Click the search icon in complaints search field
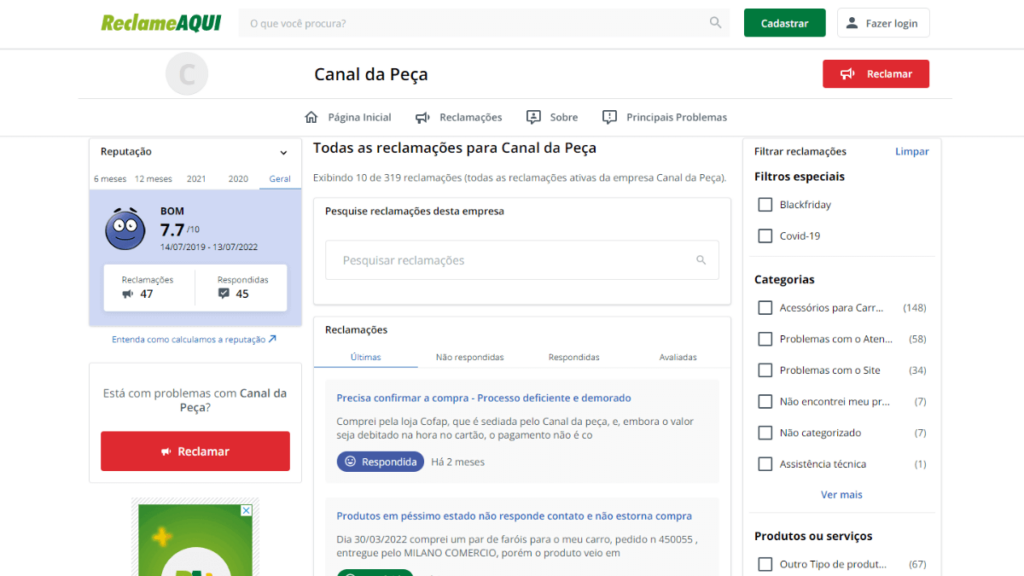The image size is (1024, 576). (x=701, y=260)
